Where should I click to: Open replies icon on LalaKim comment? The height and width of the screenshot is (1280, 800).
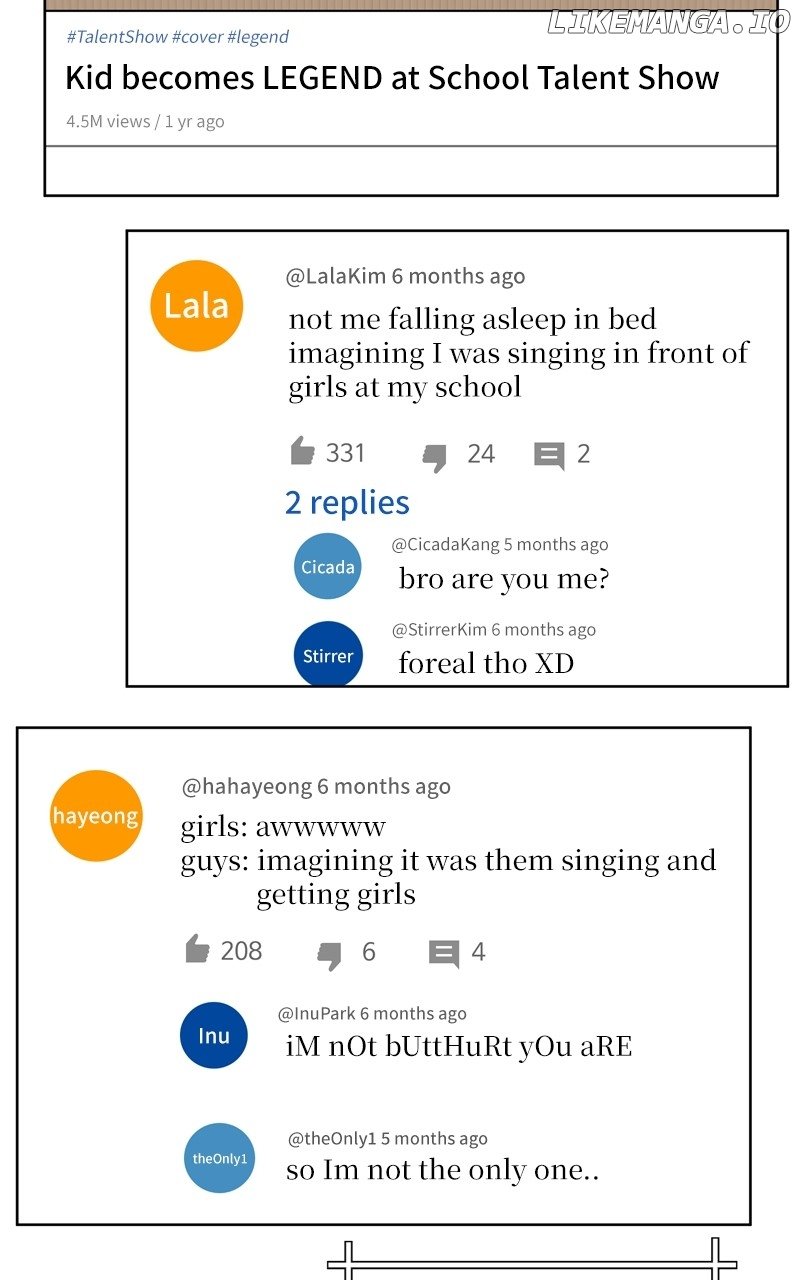pyautogui.click(x=549, y=455)
